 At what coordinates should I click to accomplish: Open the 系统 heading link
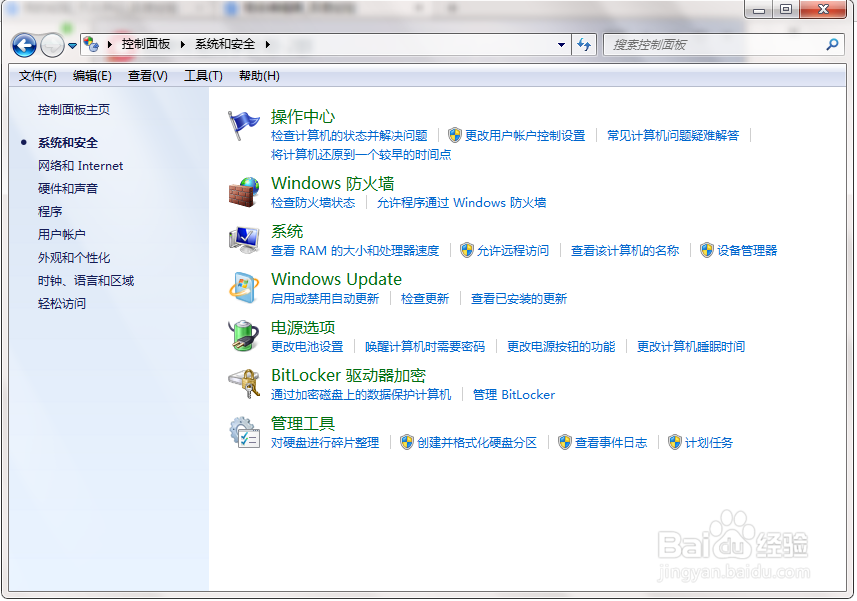click(287, 231)
